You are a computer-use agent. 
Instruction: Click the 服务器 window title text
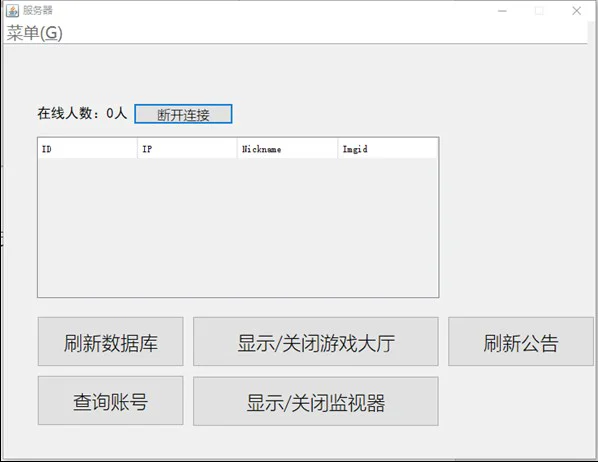38,10
